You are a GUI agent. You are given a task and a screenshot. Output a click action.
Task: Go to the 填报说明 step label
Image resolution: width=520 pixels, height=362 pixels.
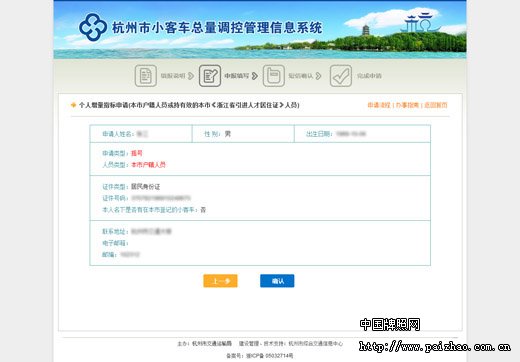(x=173, y=76)
